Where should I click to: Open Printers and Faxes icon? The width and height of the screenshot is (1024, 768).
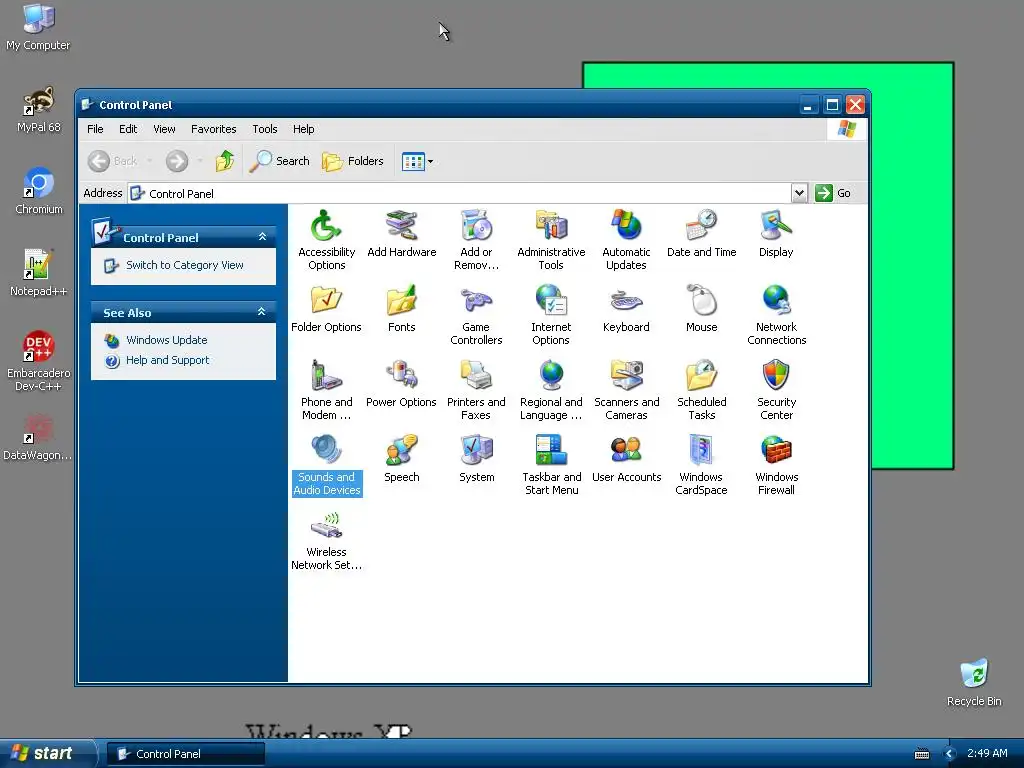(476, 390)
